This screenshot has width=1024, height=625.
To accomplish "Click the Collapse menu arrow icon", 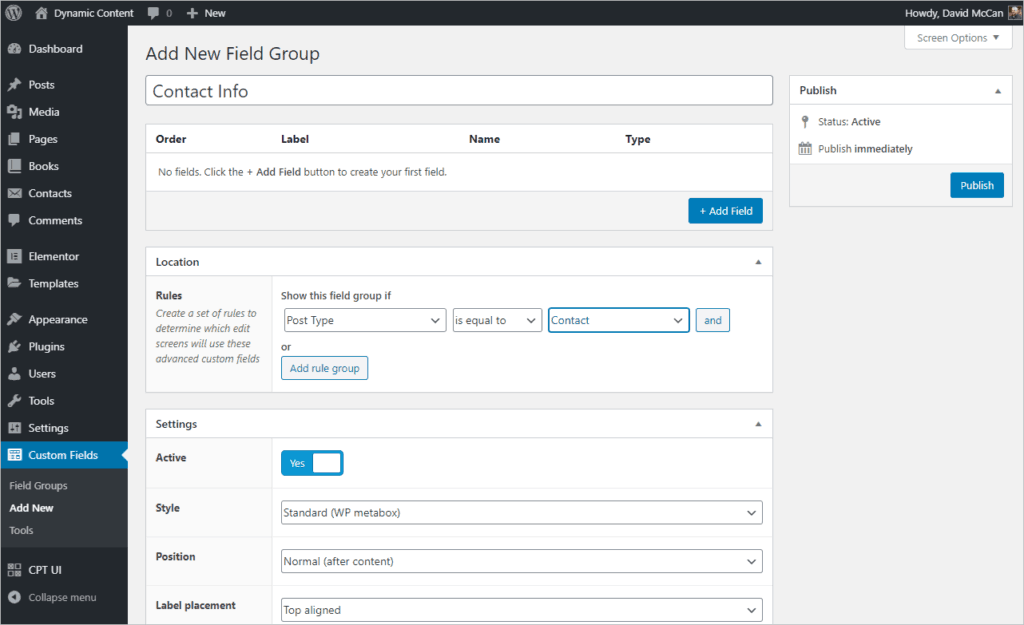I will (x=14, y=597).
